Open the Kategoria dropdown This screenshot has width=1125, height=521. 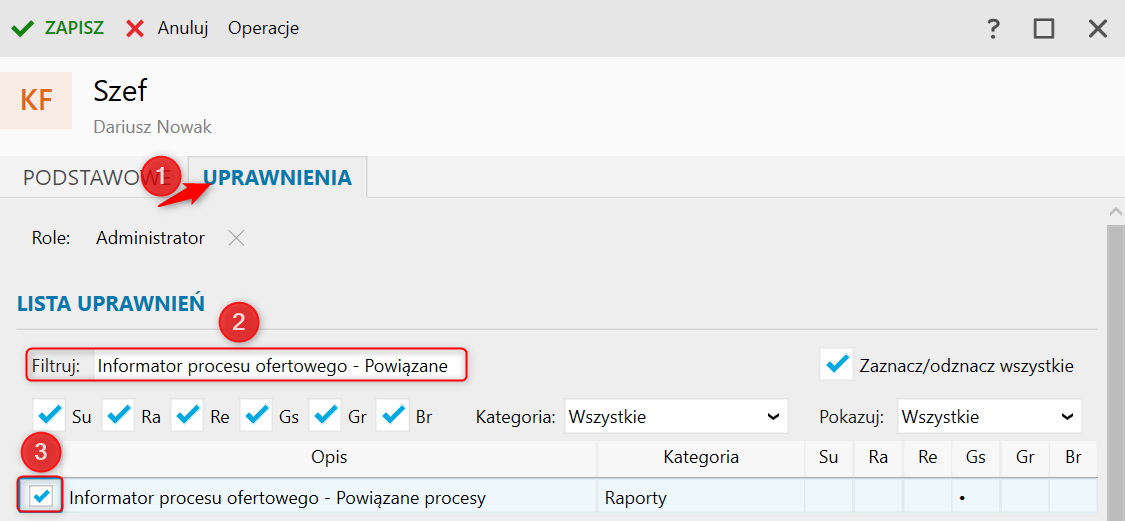click(676, 416)
